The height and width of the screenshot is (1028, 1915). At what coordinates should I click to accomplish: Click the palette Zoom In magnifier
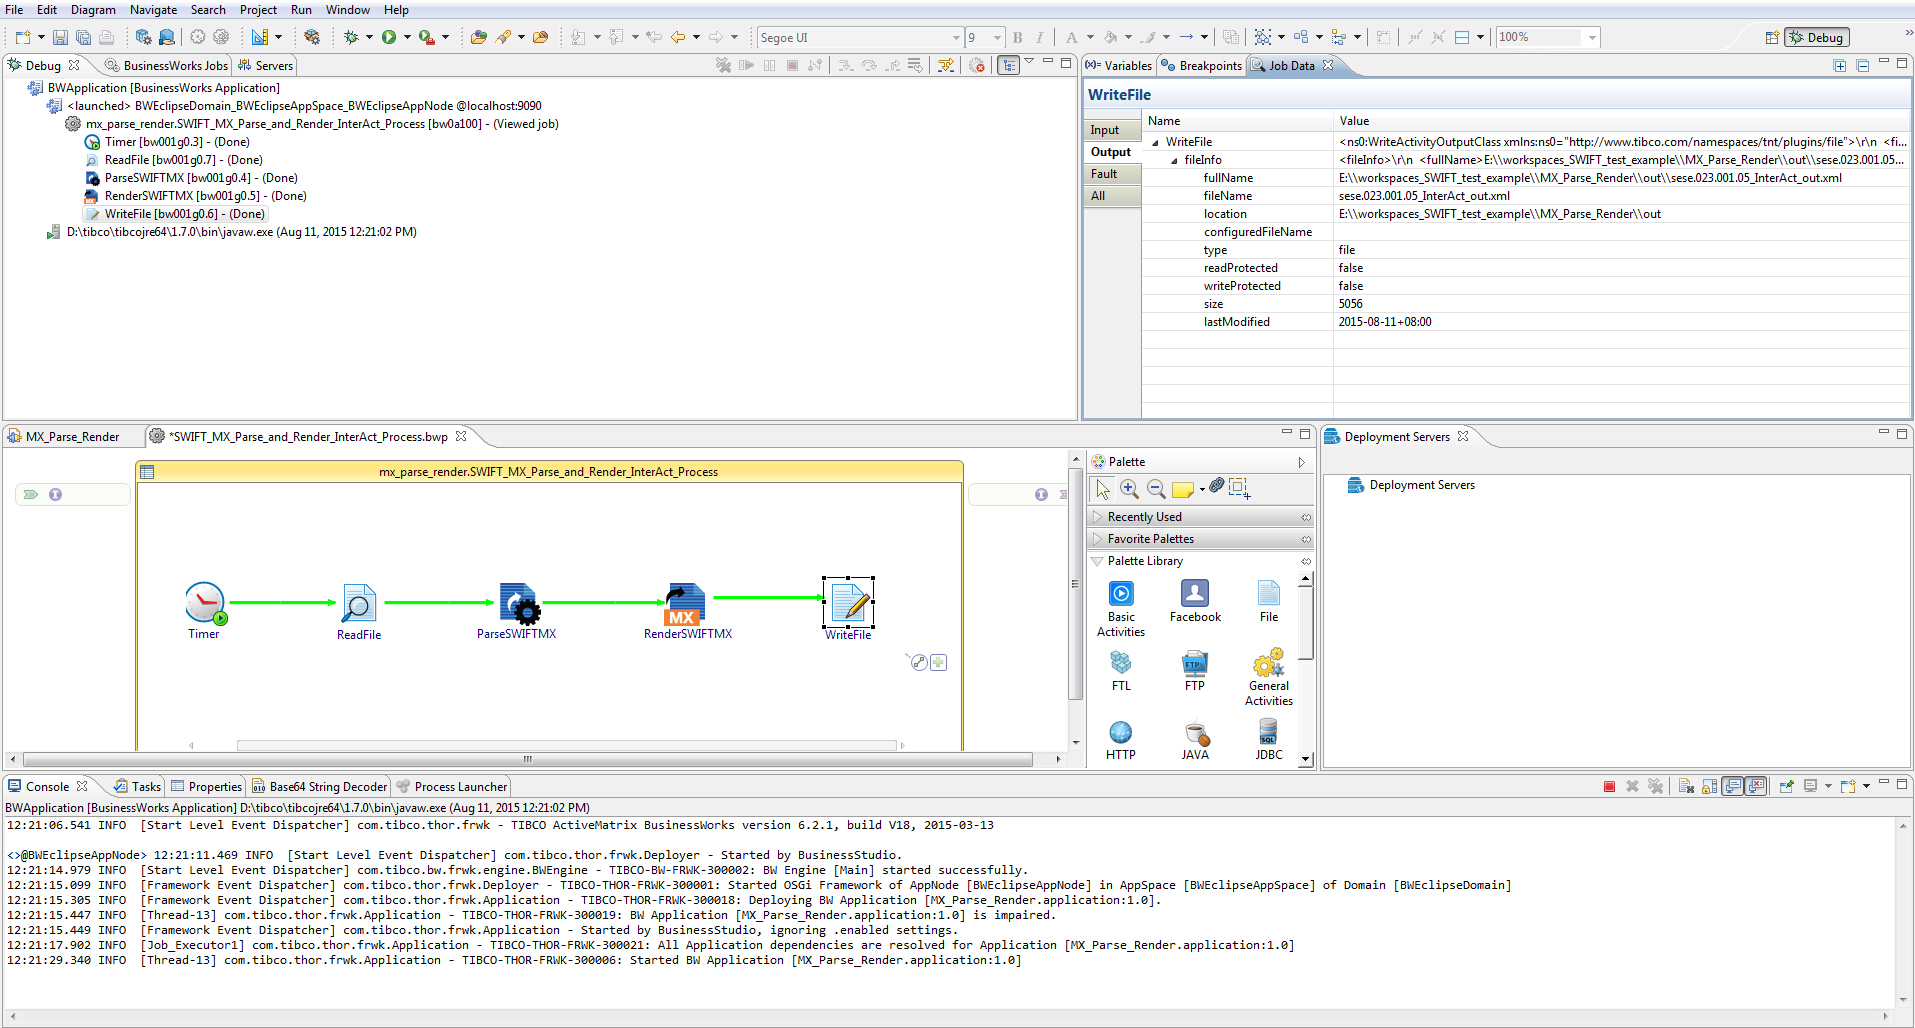point(1129,488)
